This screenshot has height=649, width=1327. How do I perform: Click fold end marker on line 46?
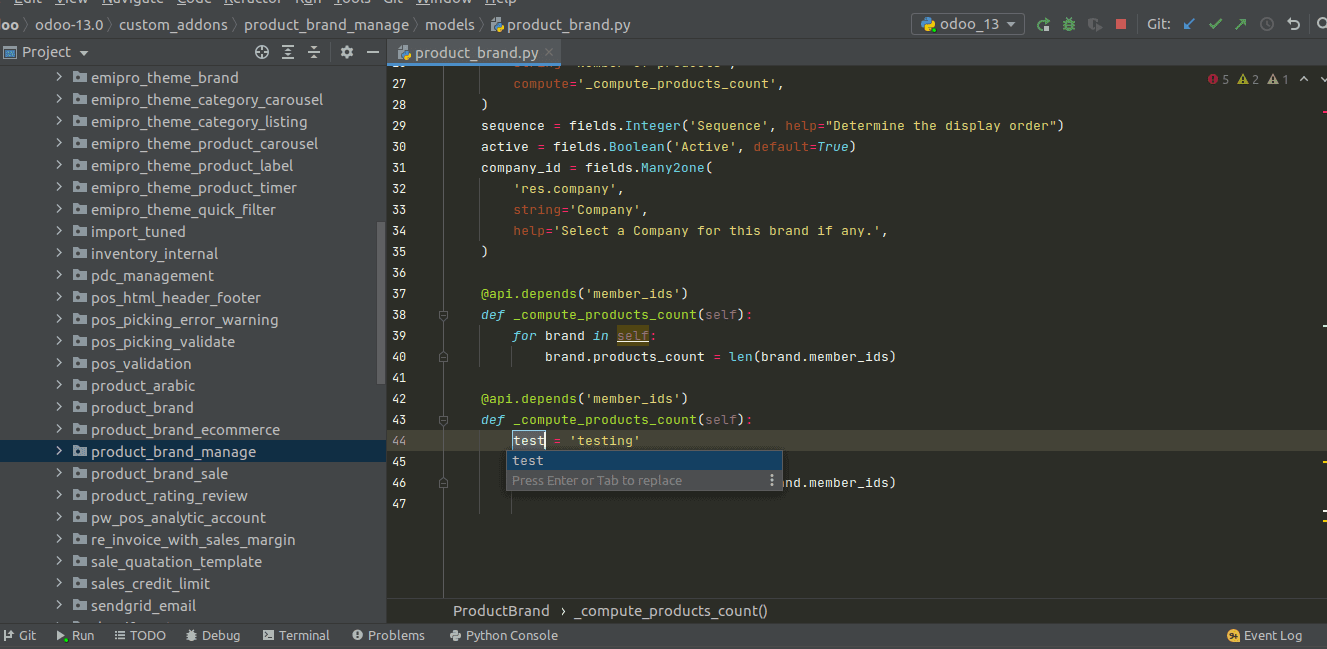coord(443,483)
